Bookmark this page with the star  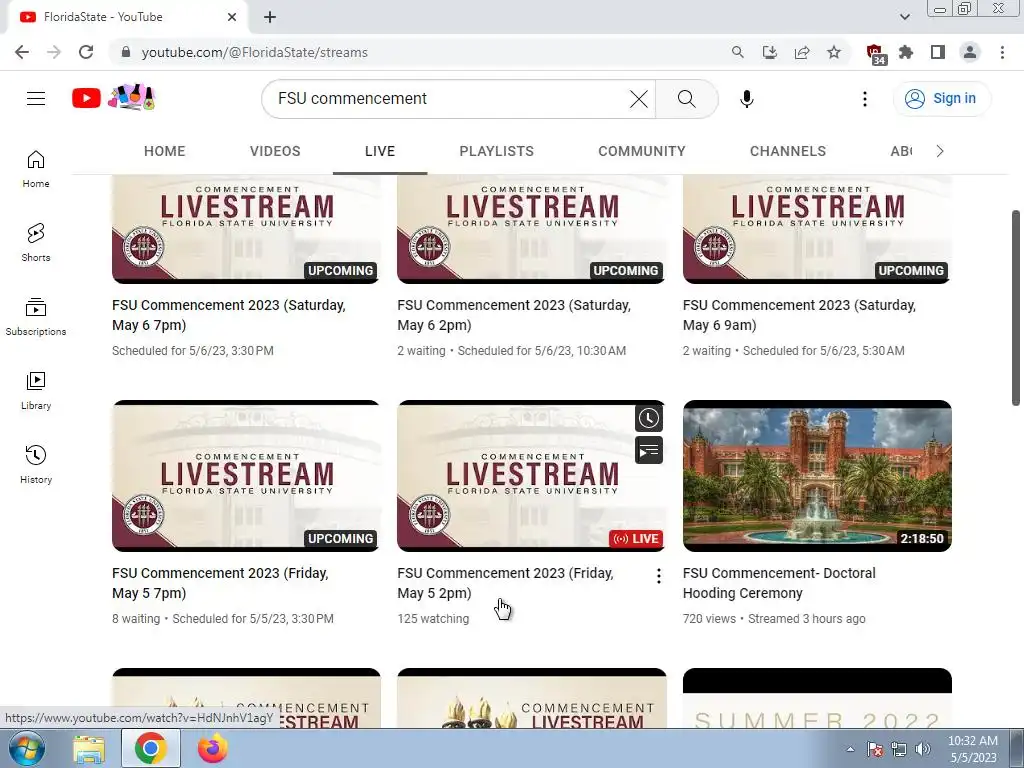coord(834,52)
